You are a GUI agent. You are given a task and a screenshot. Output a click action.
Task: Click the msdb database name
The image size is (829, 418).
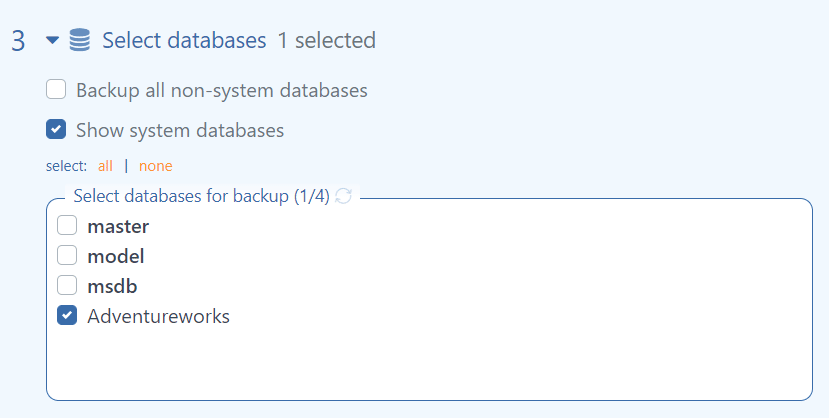click(112, 286)
